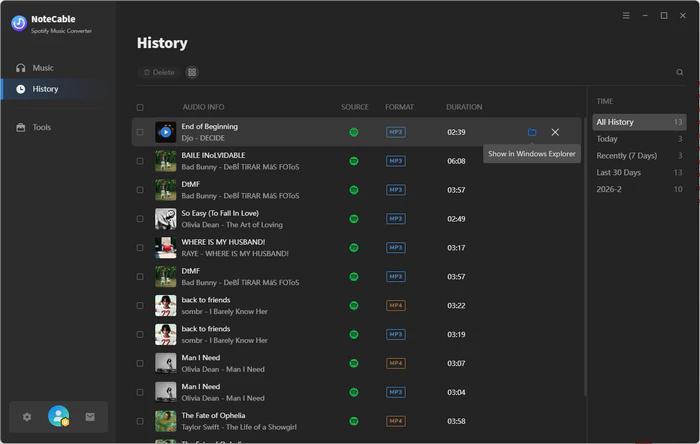
Task: Filter by Recently (7 Days)
Action: coord(639,156)
